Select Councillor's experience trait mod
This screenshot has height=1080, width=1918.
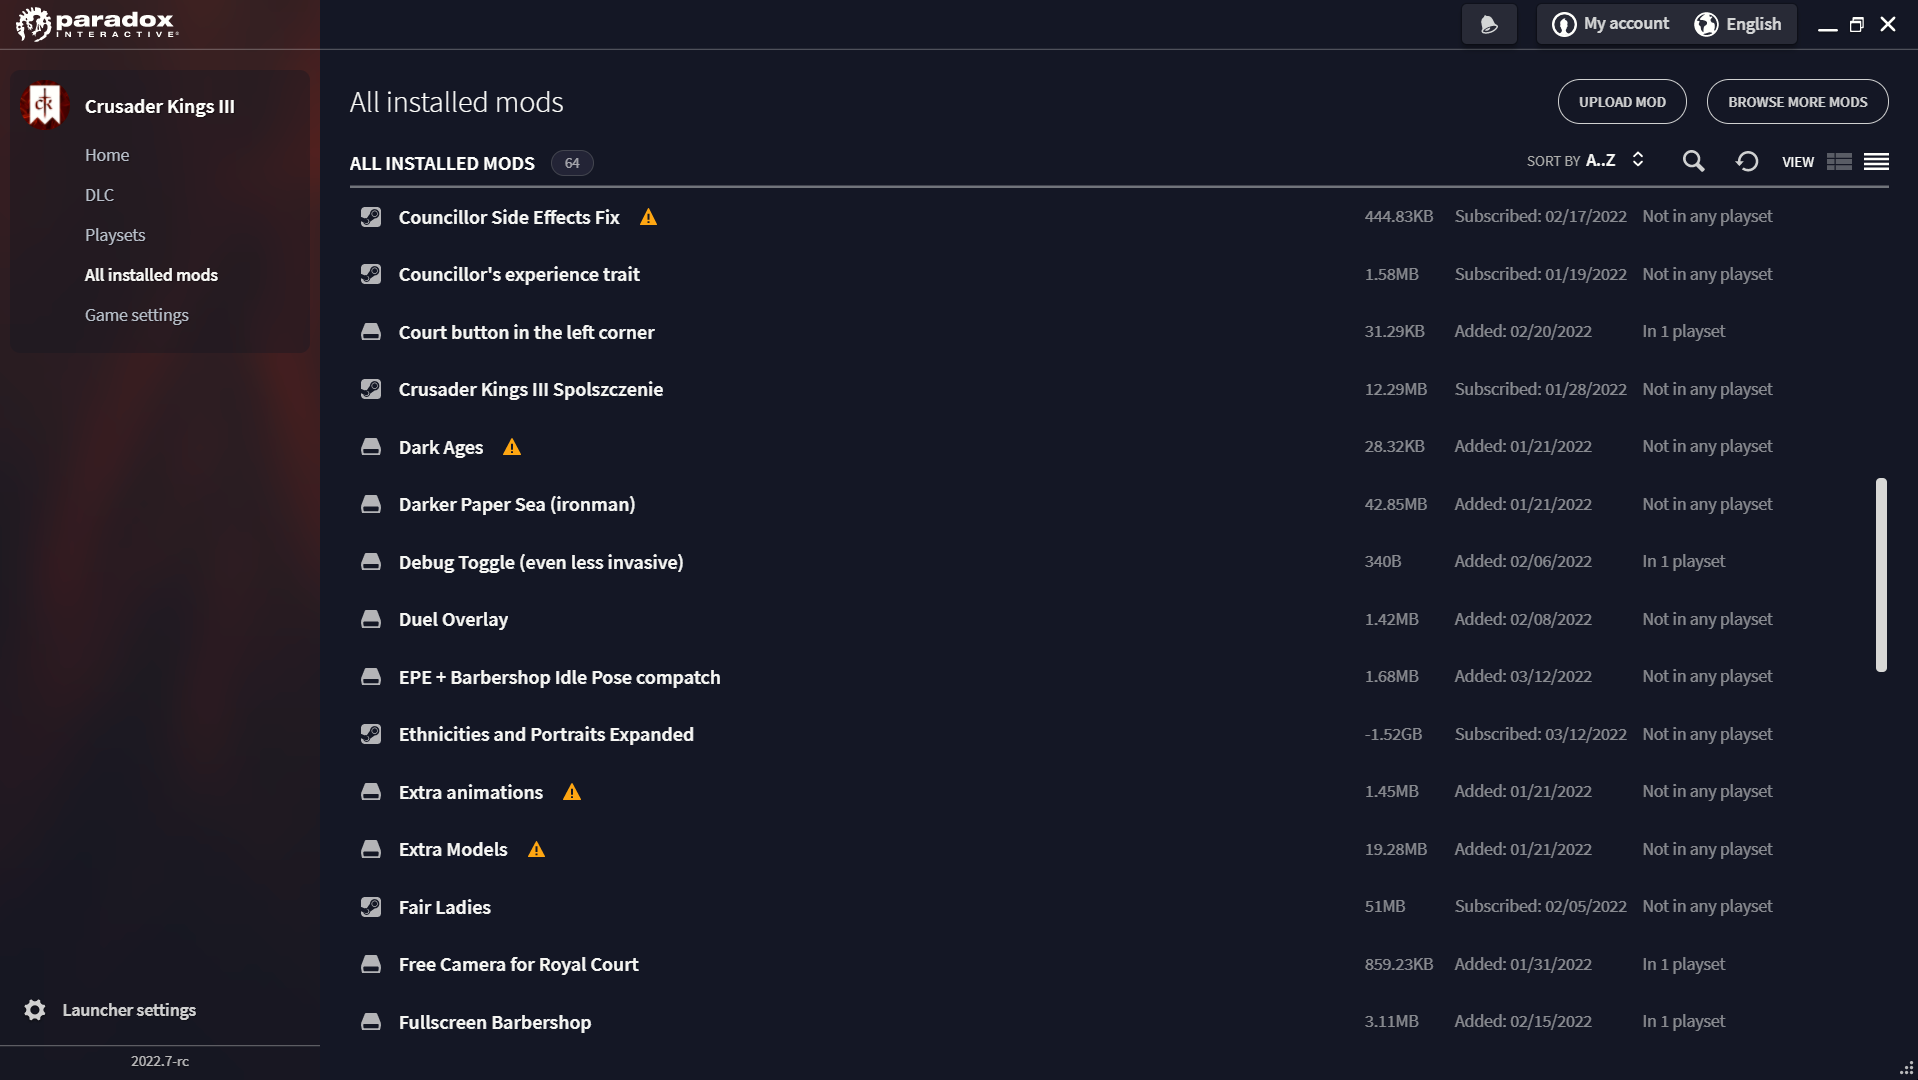click(519, 274)
